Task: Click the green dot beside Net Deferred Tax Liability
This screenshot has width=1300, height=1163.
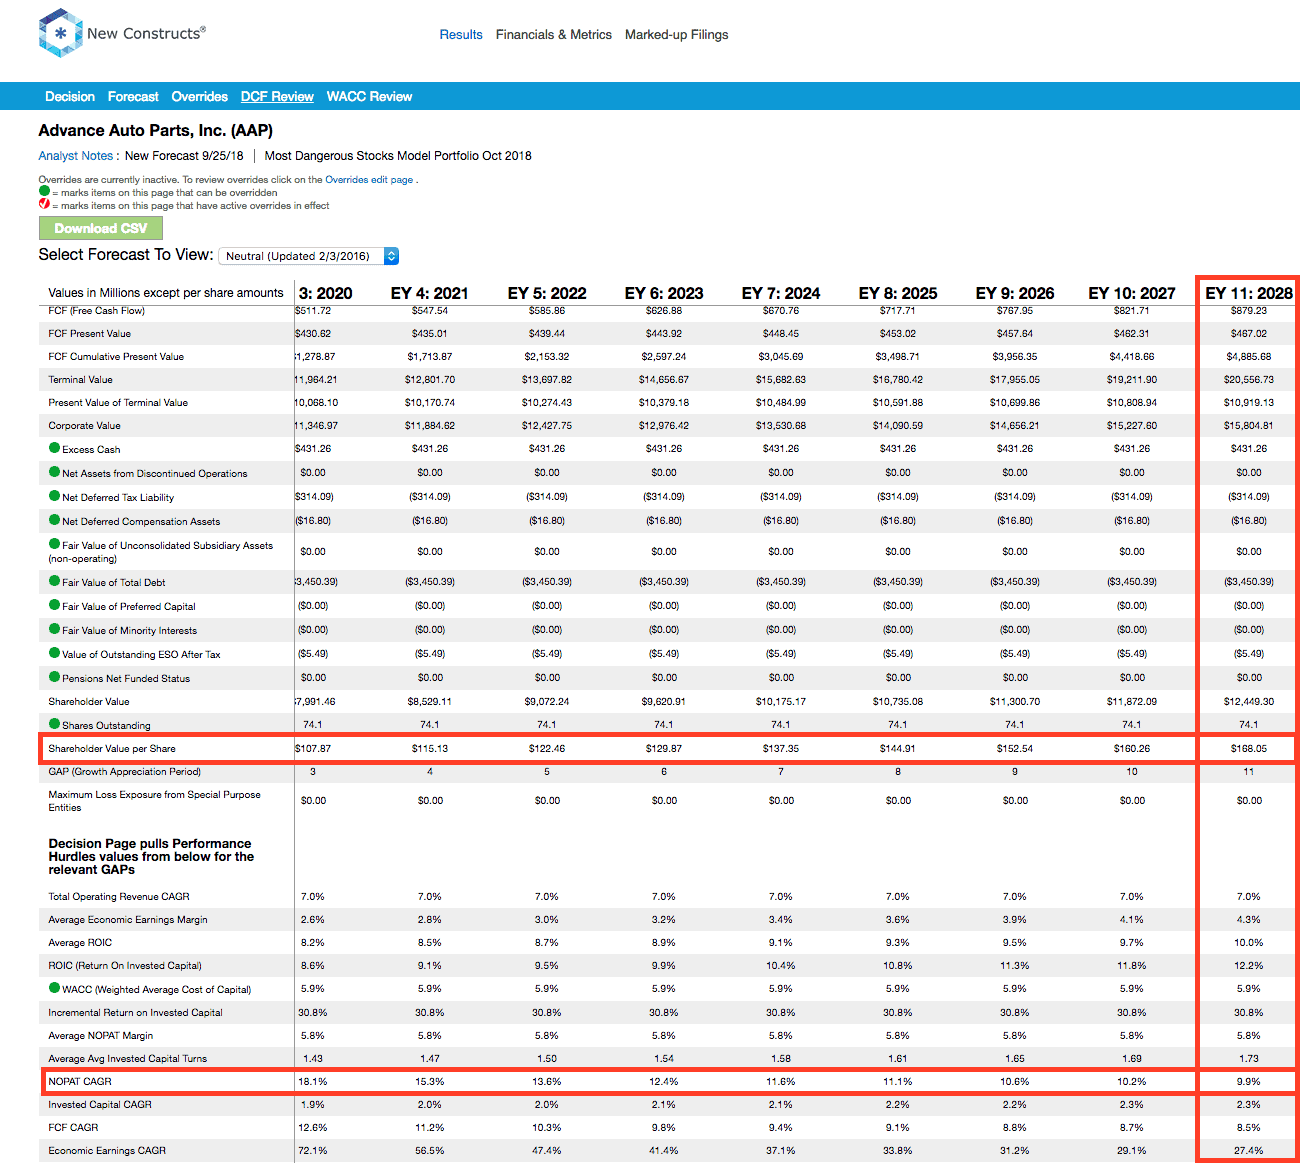Action: (55, 496)
